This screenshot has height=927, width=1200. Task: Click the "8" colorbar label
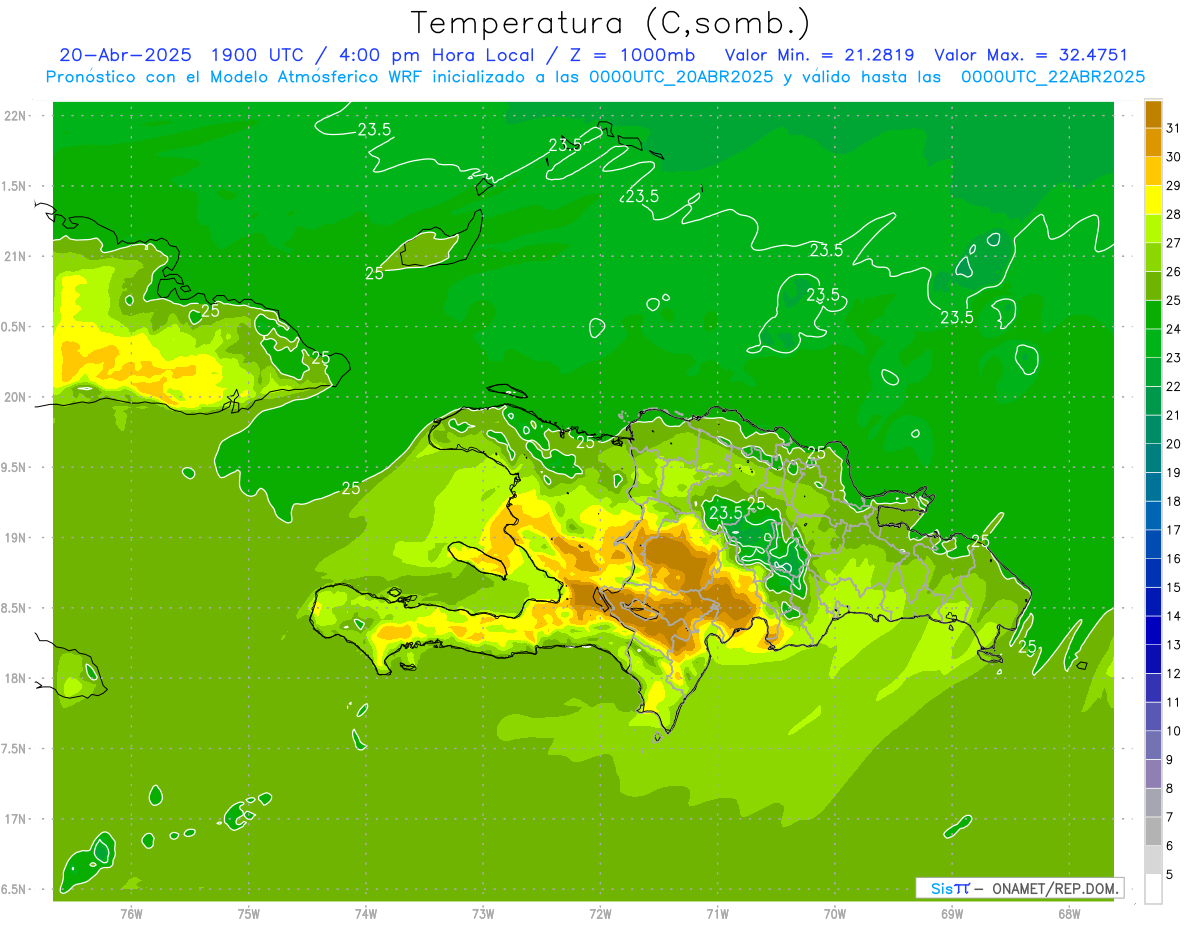coord(1170,789)
